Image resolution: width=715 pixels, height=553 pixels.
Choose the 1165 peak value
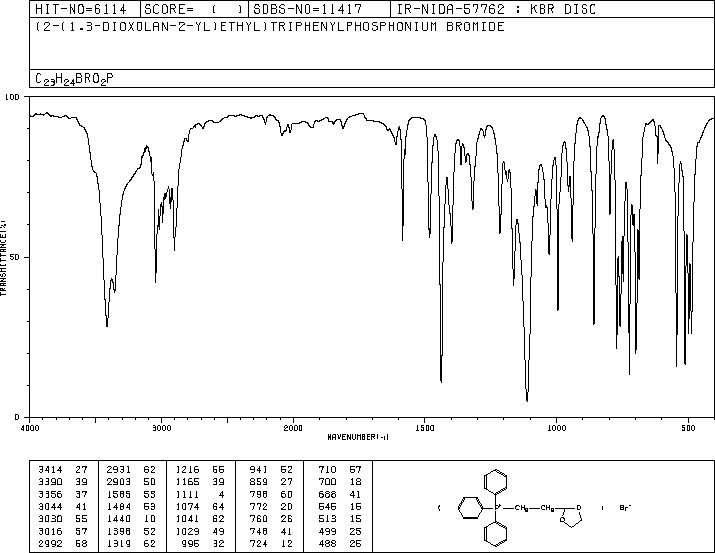pyautogui.click(x=188, y=481)
